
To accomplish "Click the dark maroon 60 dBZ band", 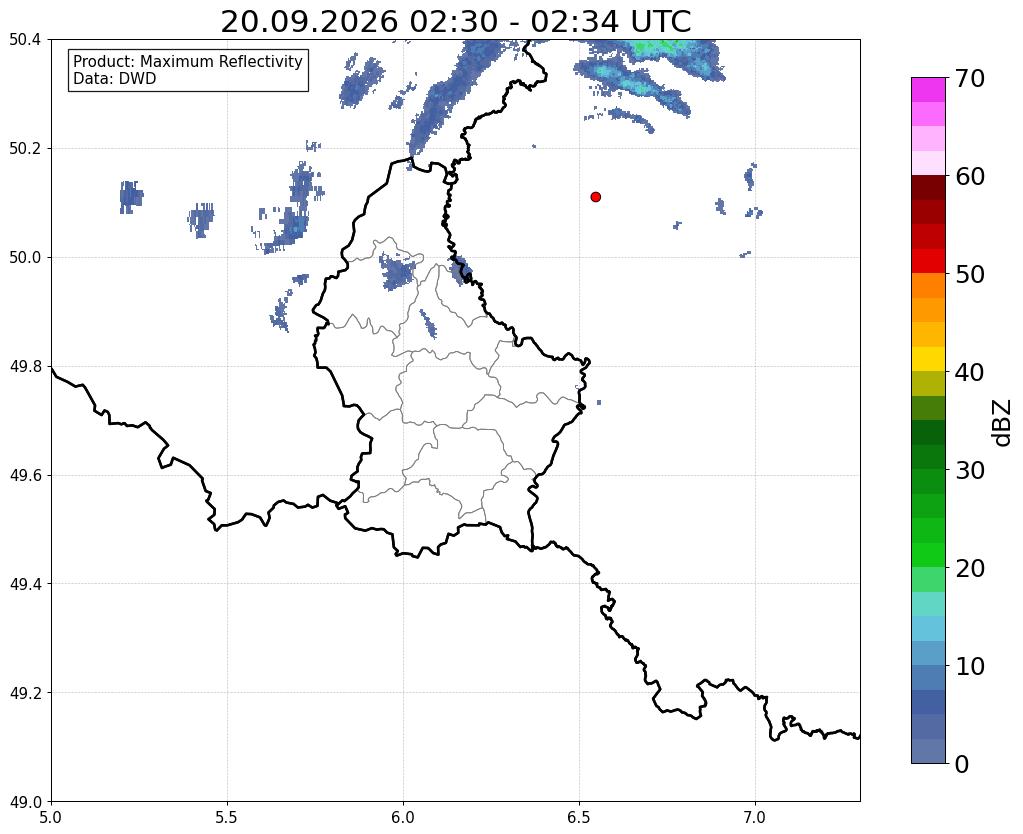I will coord(928,187).
